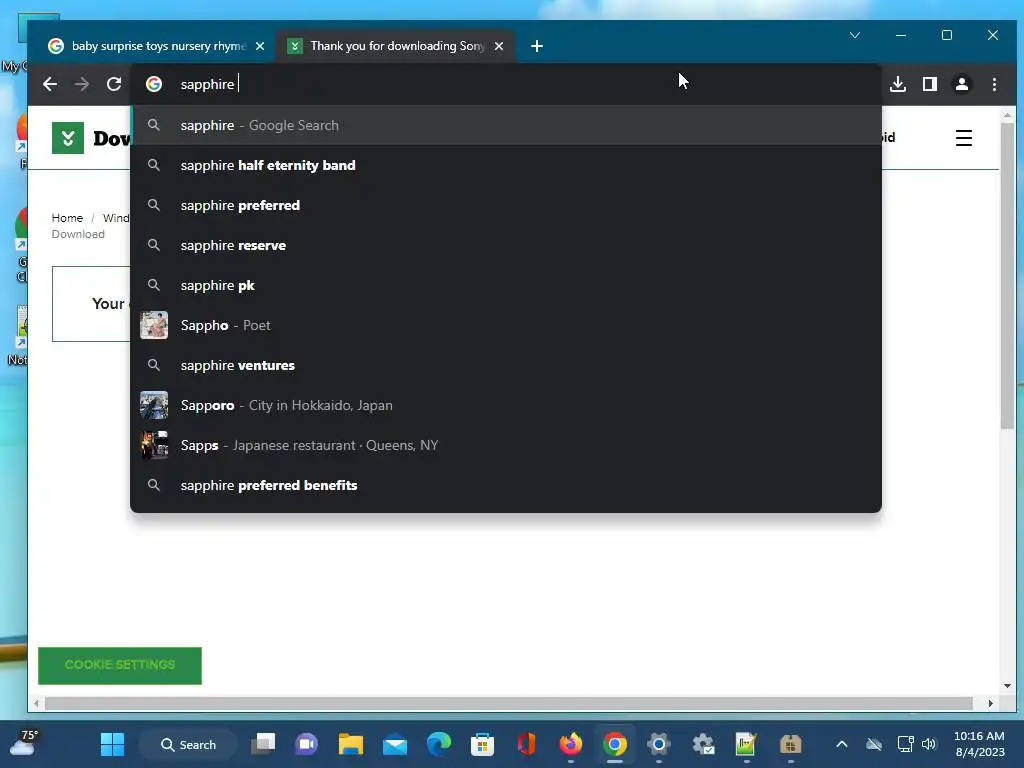Click the address bar containing sapphire
1024x768 pixels.
[x=506, y=84]
